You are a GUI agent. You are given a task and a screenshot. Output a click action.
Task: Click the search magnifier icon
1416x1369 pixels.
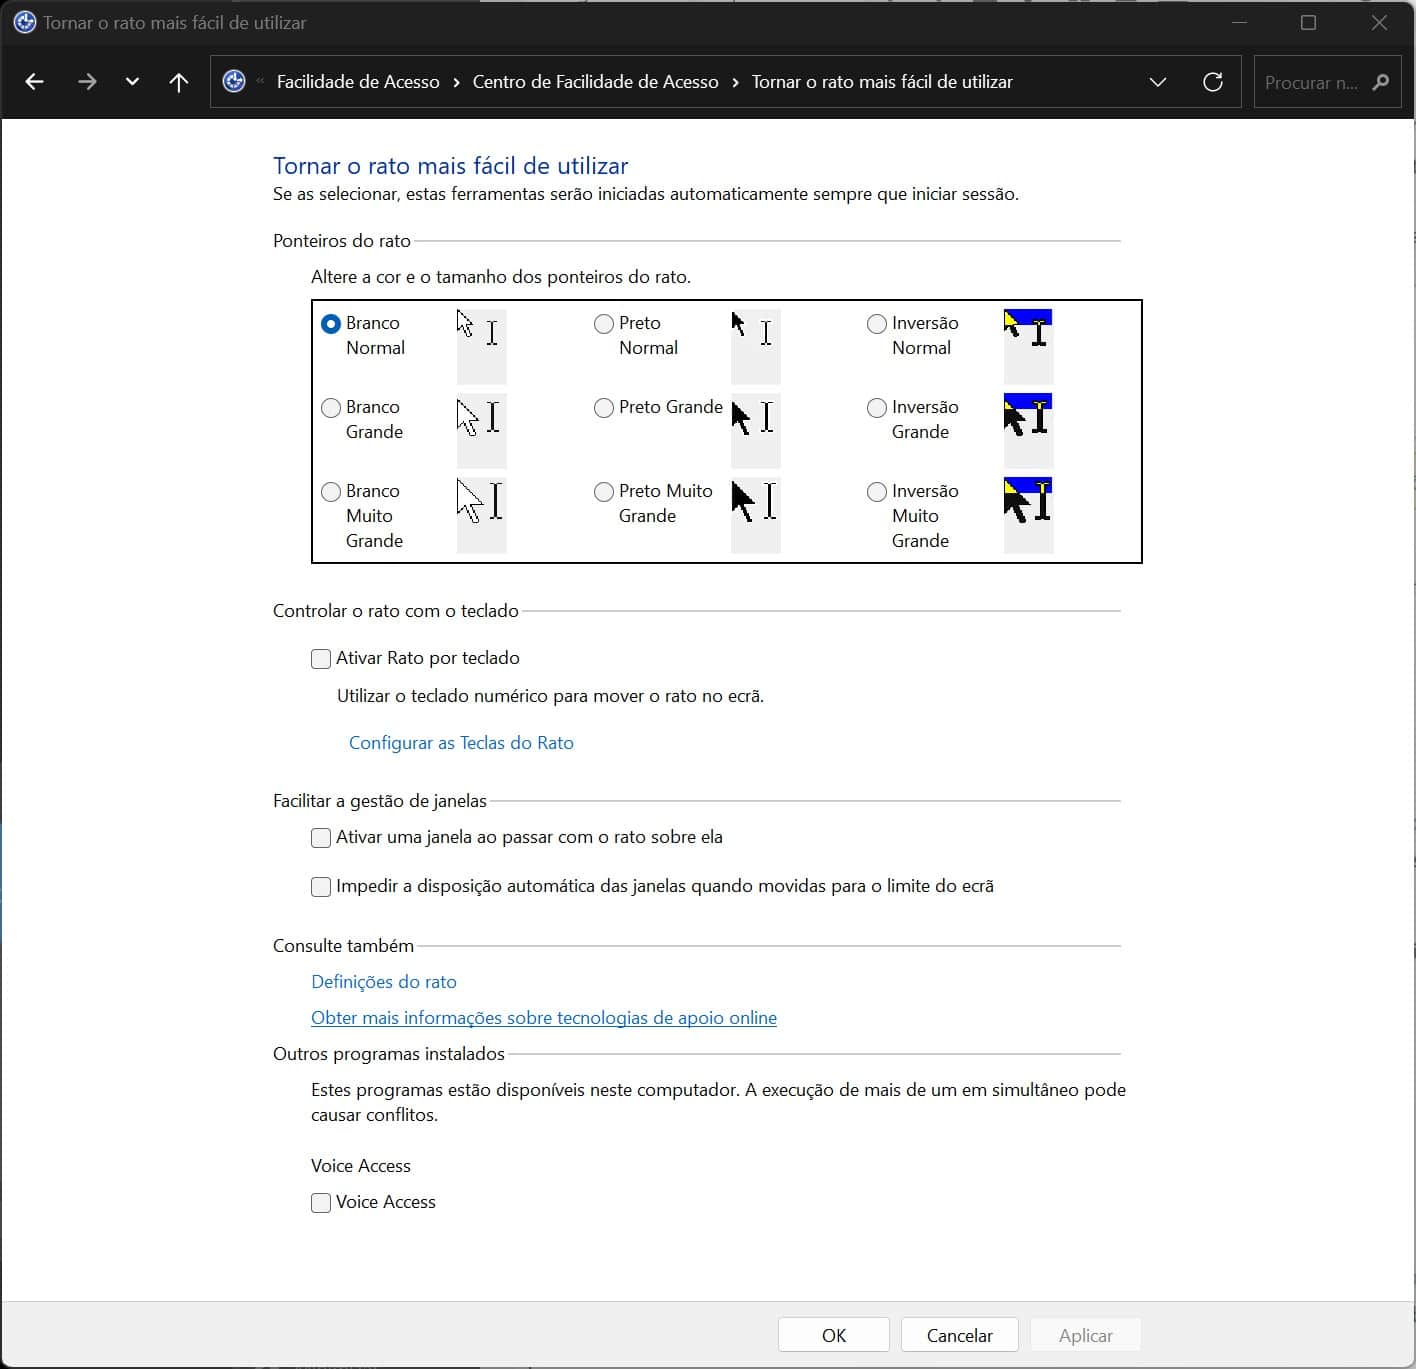coord(1381,82)
